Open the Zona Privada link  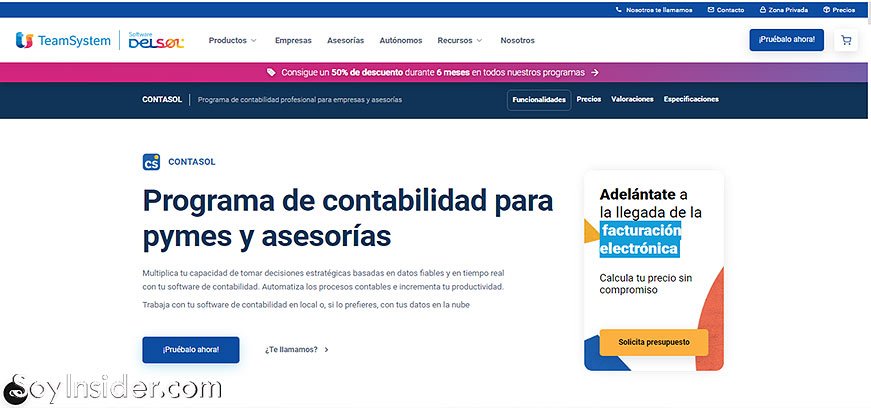(788, 10)
